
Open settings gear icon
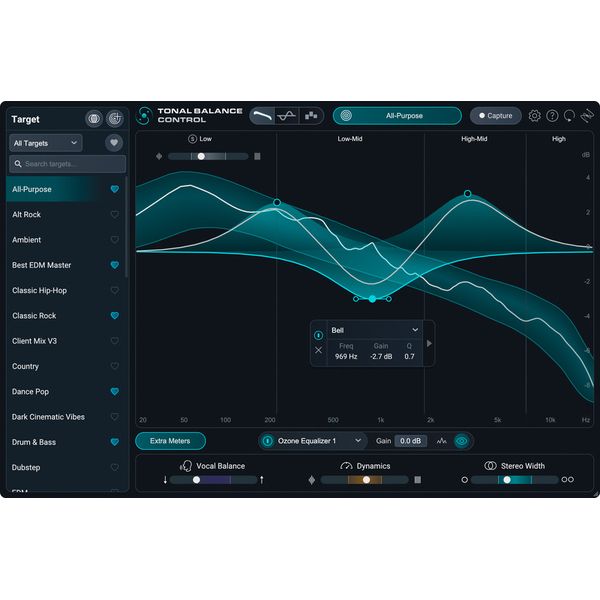(534, 116)
